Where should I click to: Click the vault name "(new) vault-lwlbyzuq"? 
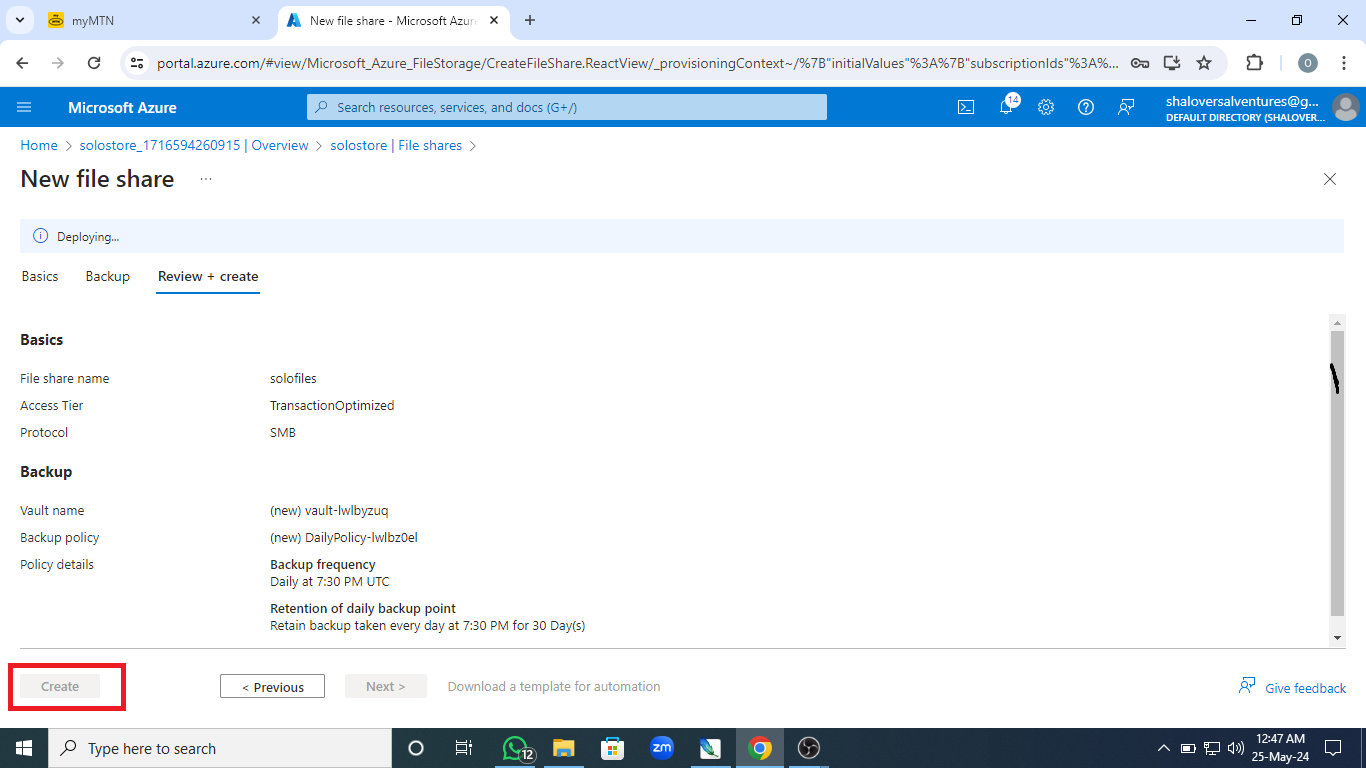(x=329, y=510)
